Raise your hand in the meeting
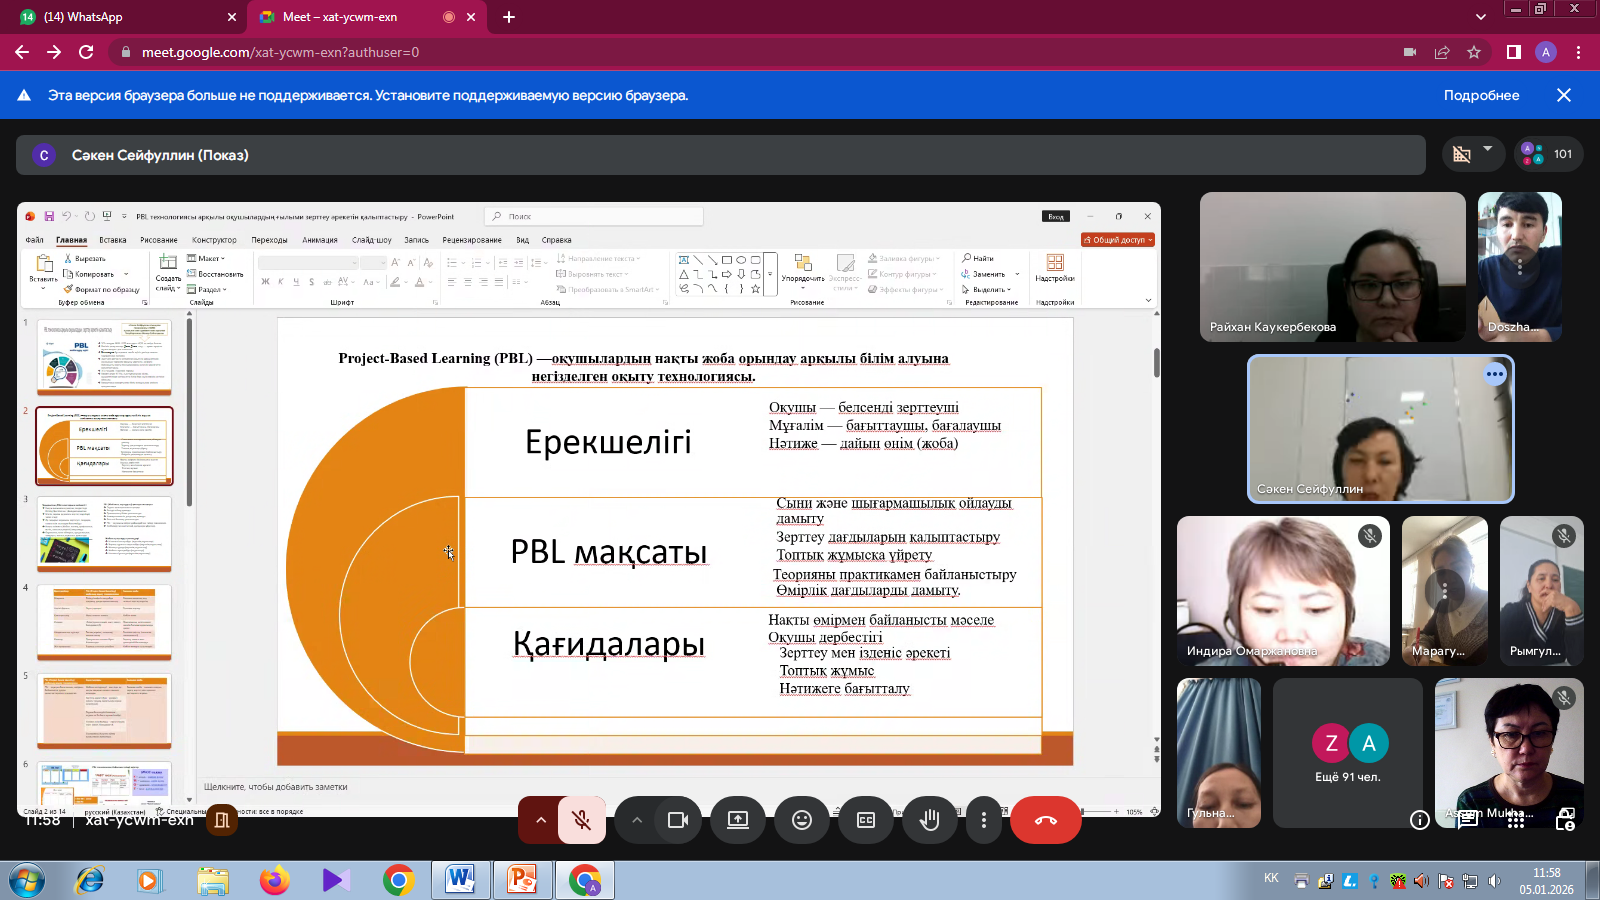The height and width of the screenshot is (900, 1600). [930, 820]
